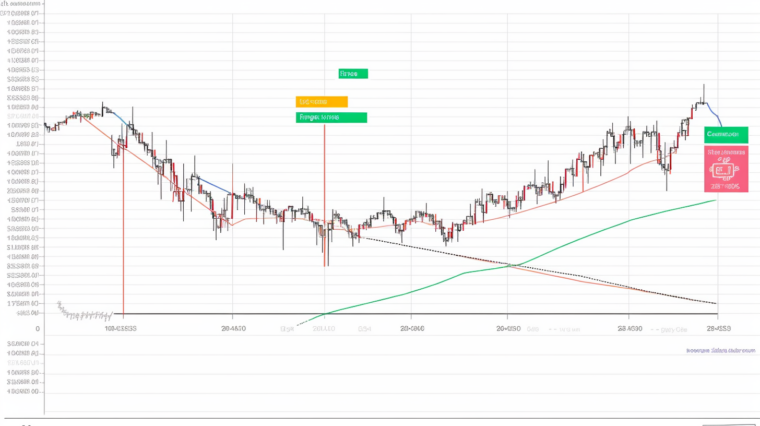Select the small green label above the orange tag
Screen dimensions: 760x426
(x=353, y=73)
